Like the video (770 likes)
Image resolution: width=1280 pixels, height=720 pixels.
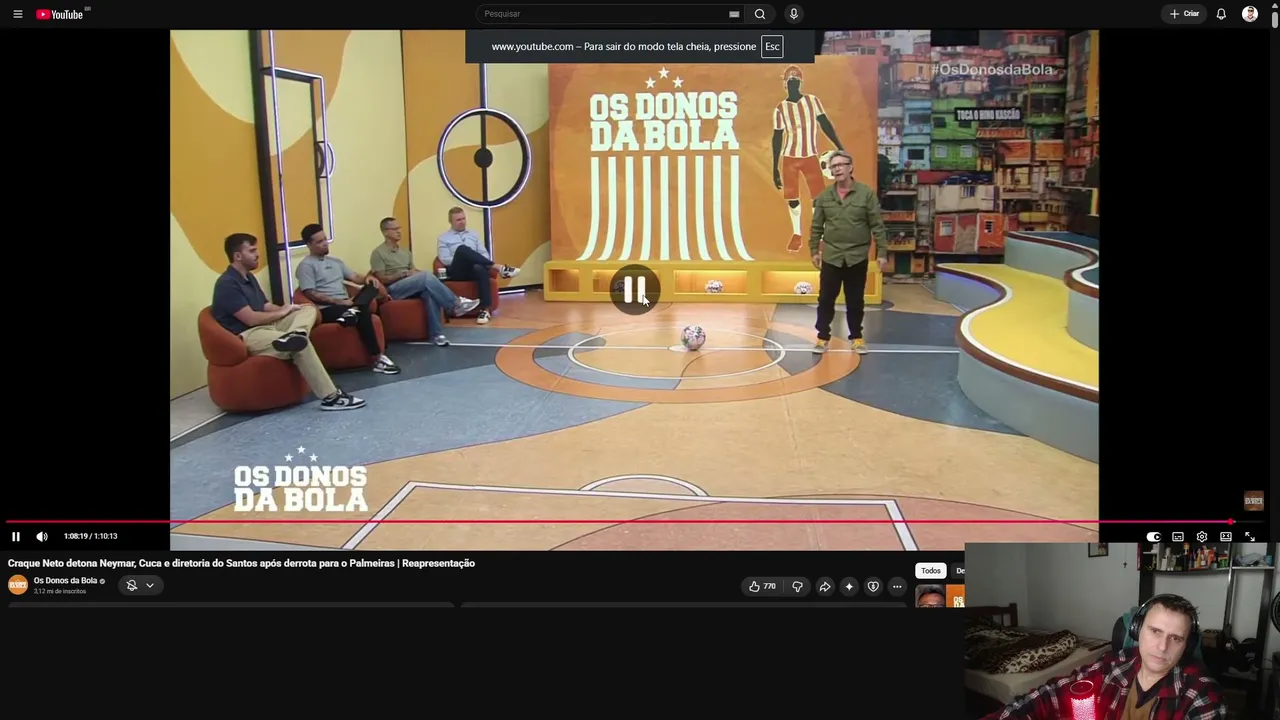(x=762, y=587)
